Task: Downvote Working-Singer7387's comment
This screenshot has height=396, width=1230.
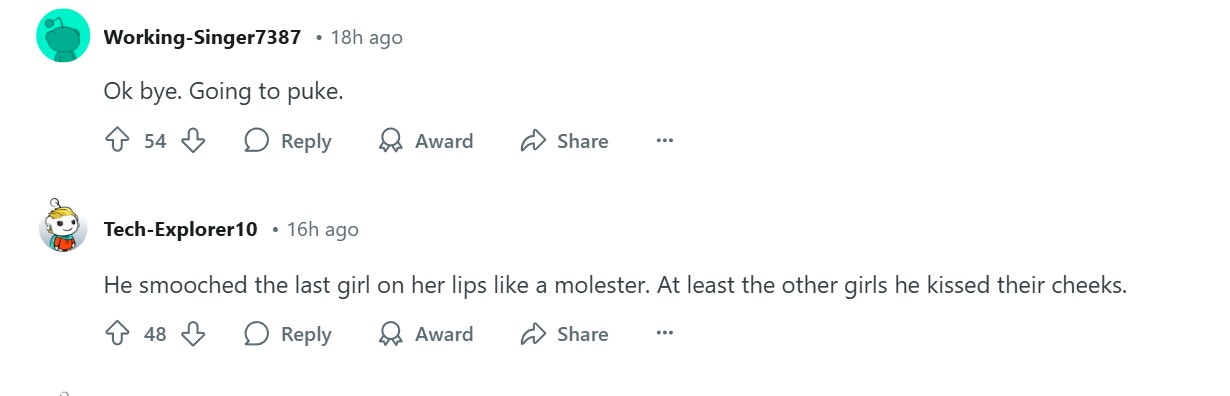Action: tap(193, 141)
